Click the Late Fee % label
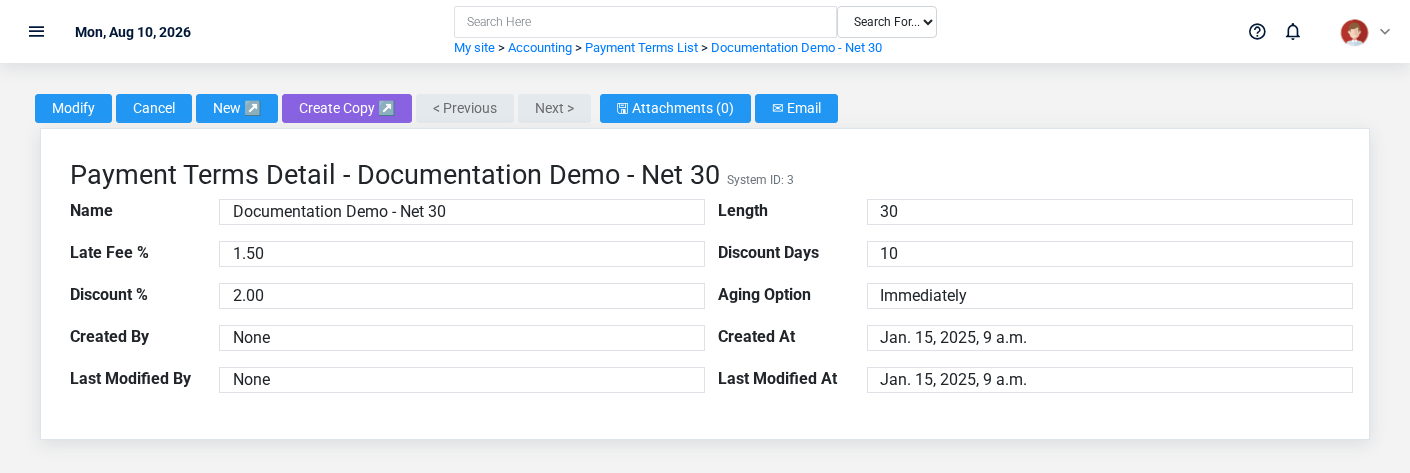Image resolution: width=1410 pixels, height=473 pixels. pos(109,253)
